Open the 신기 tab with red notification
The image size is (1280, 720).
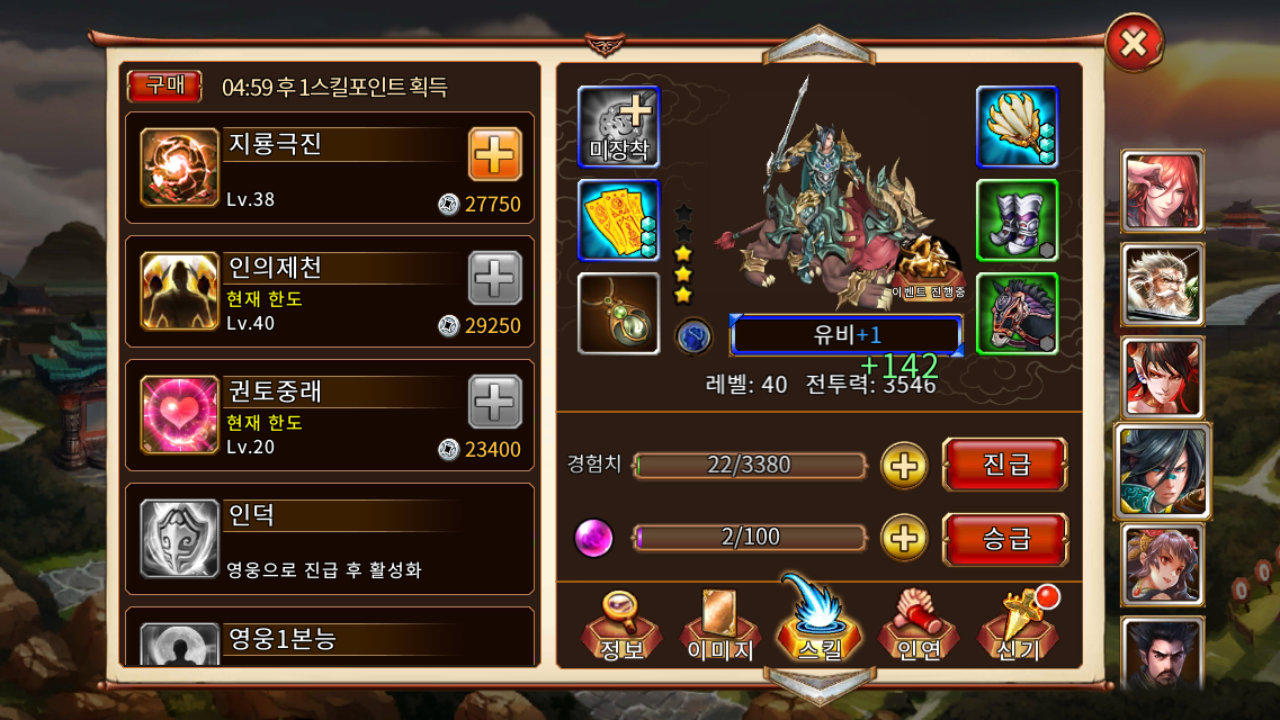click(x=1018, y=626)
